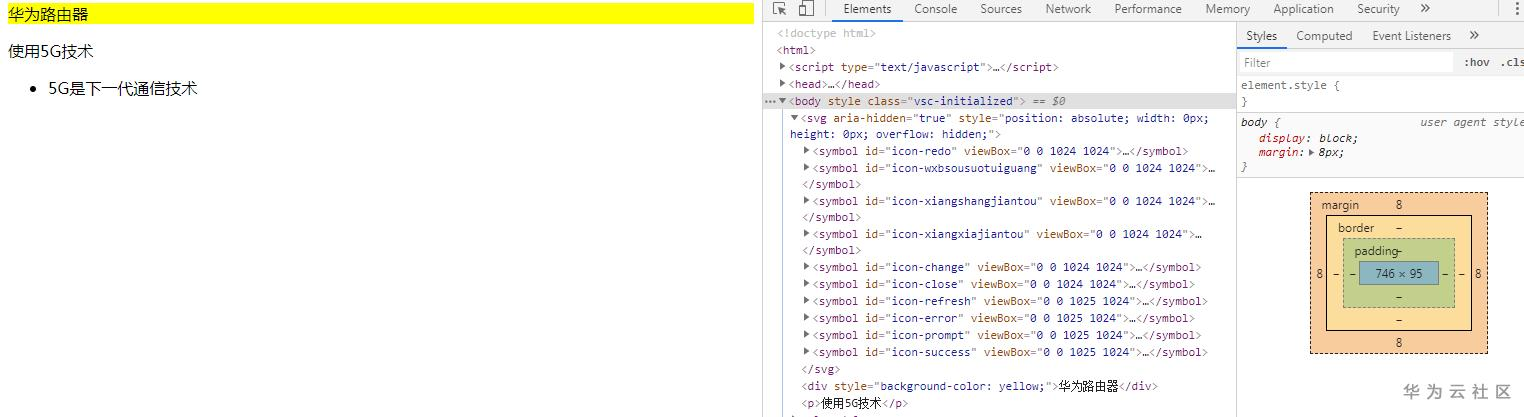Expand the icon-close symbol node
Viewport: 1524px width, 417px height.
pyautogui.click(x=808, y=284)
